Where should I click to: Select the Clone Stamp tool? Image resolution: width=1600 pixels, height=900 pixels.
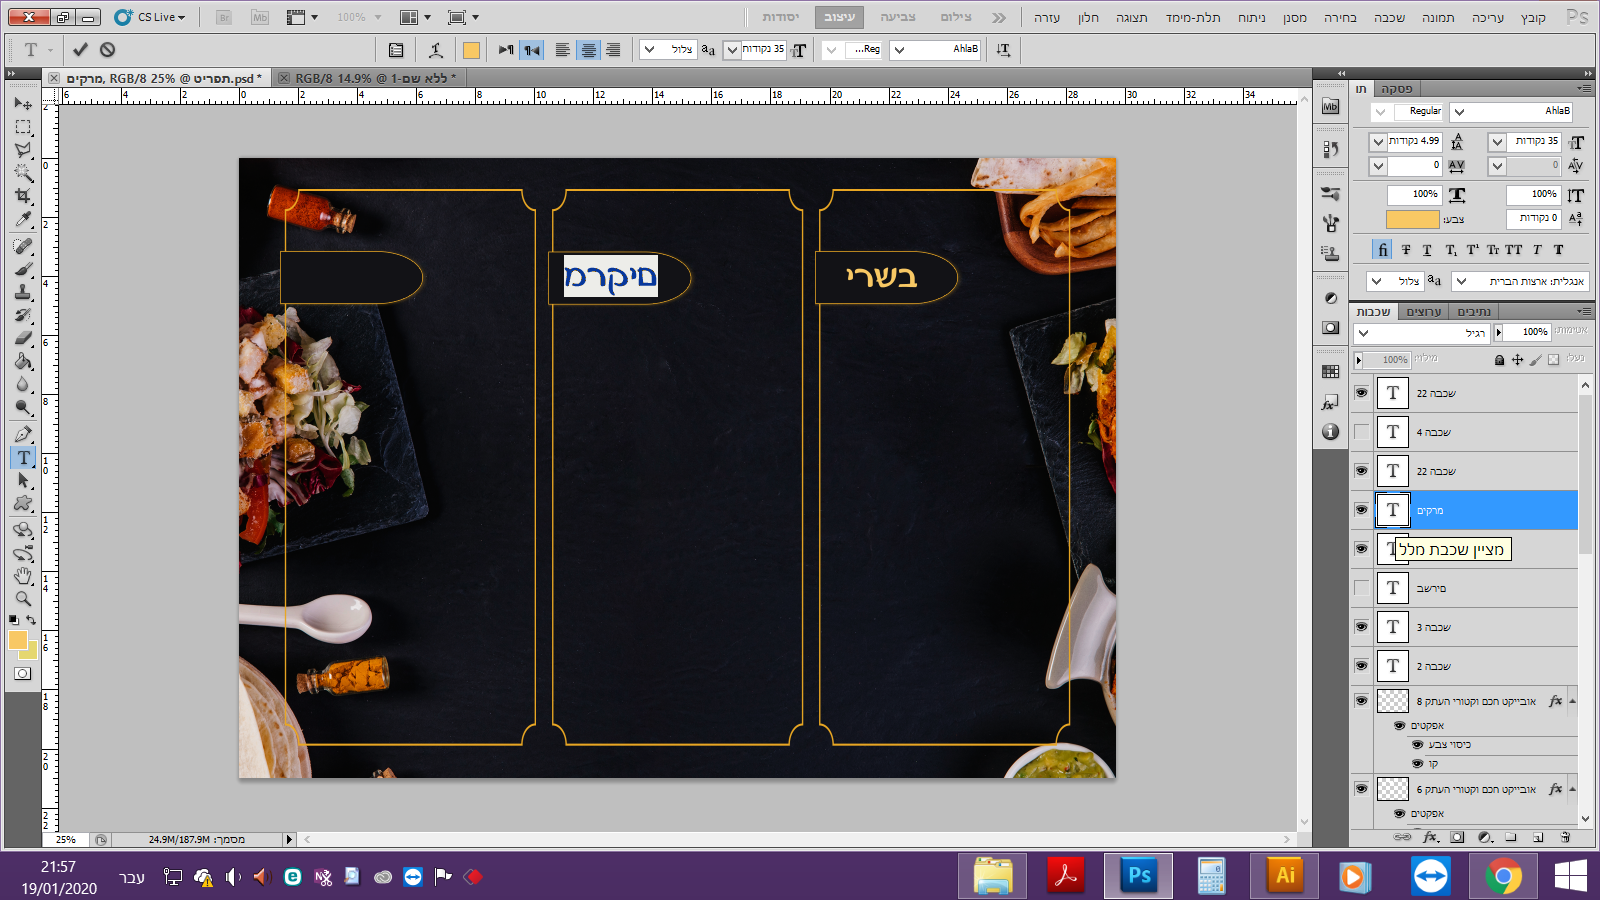coord(23,292)
